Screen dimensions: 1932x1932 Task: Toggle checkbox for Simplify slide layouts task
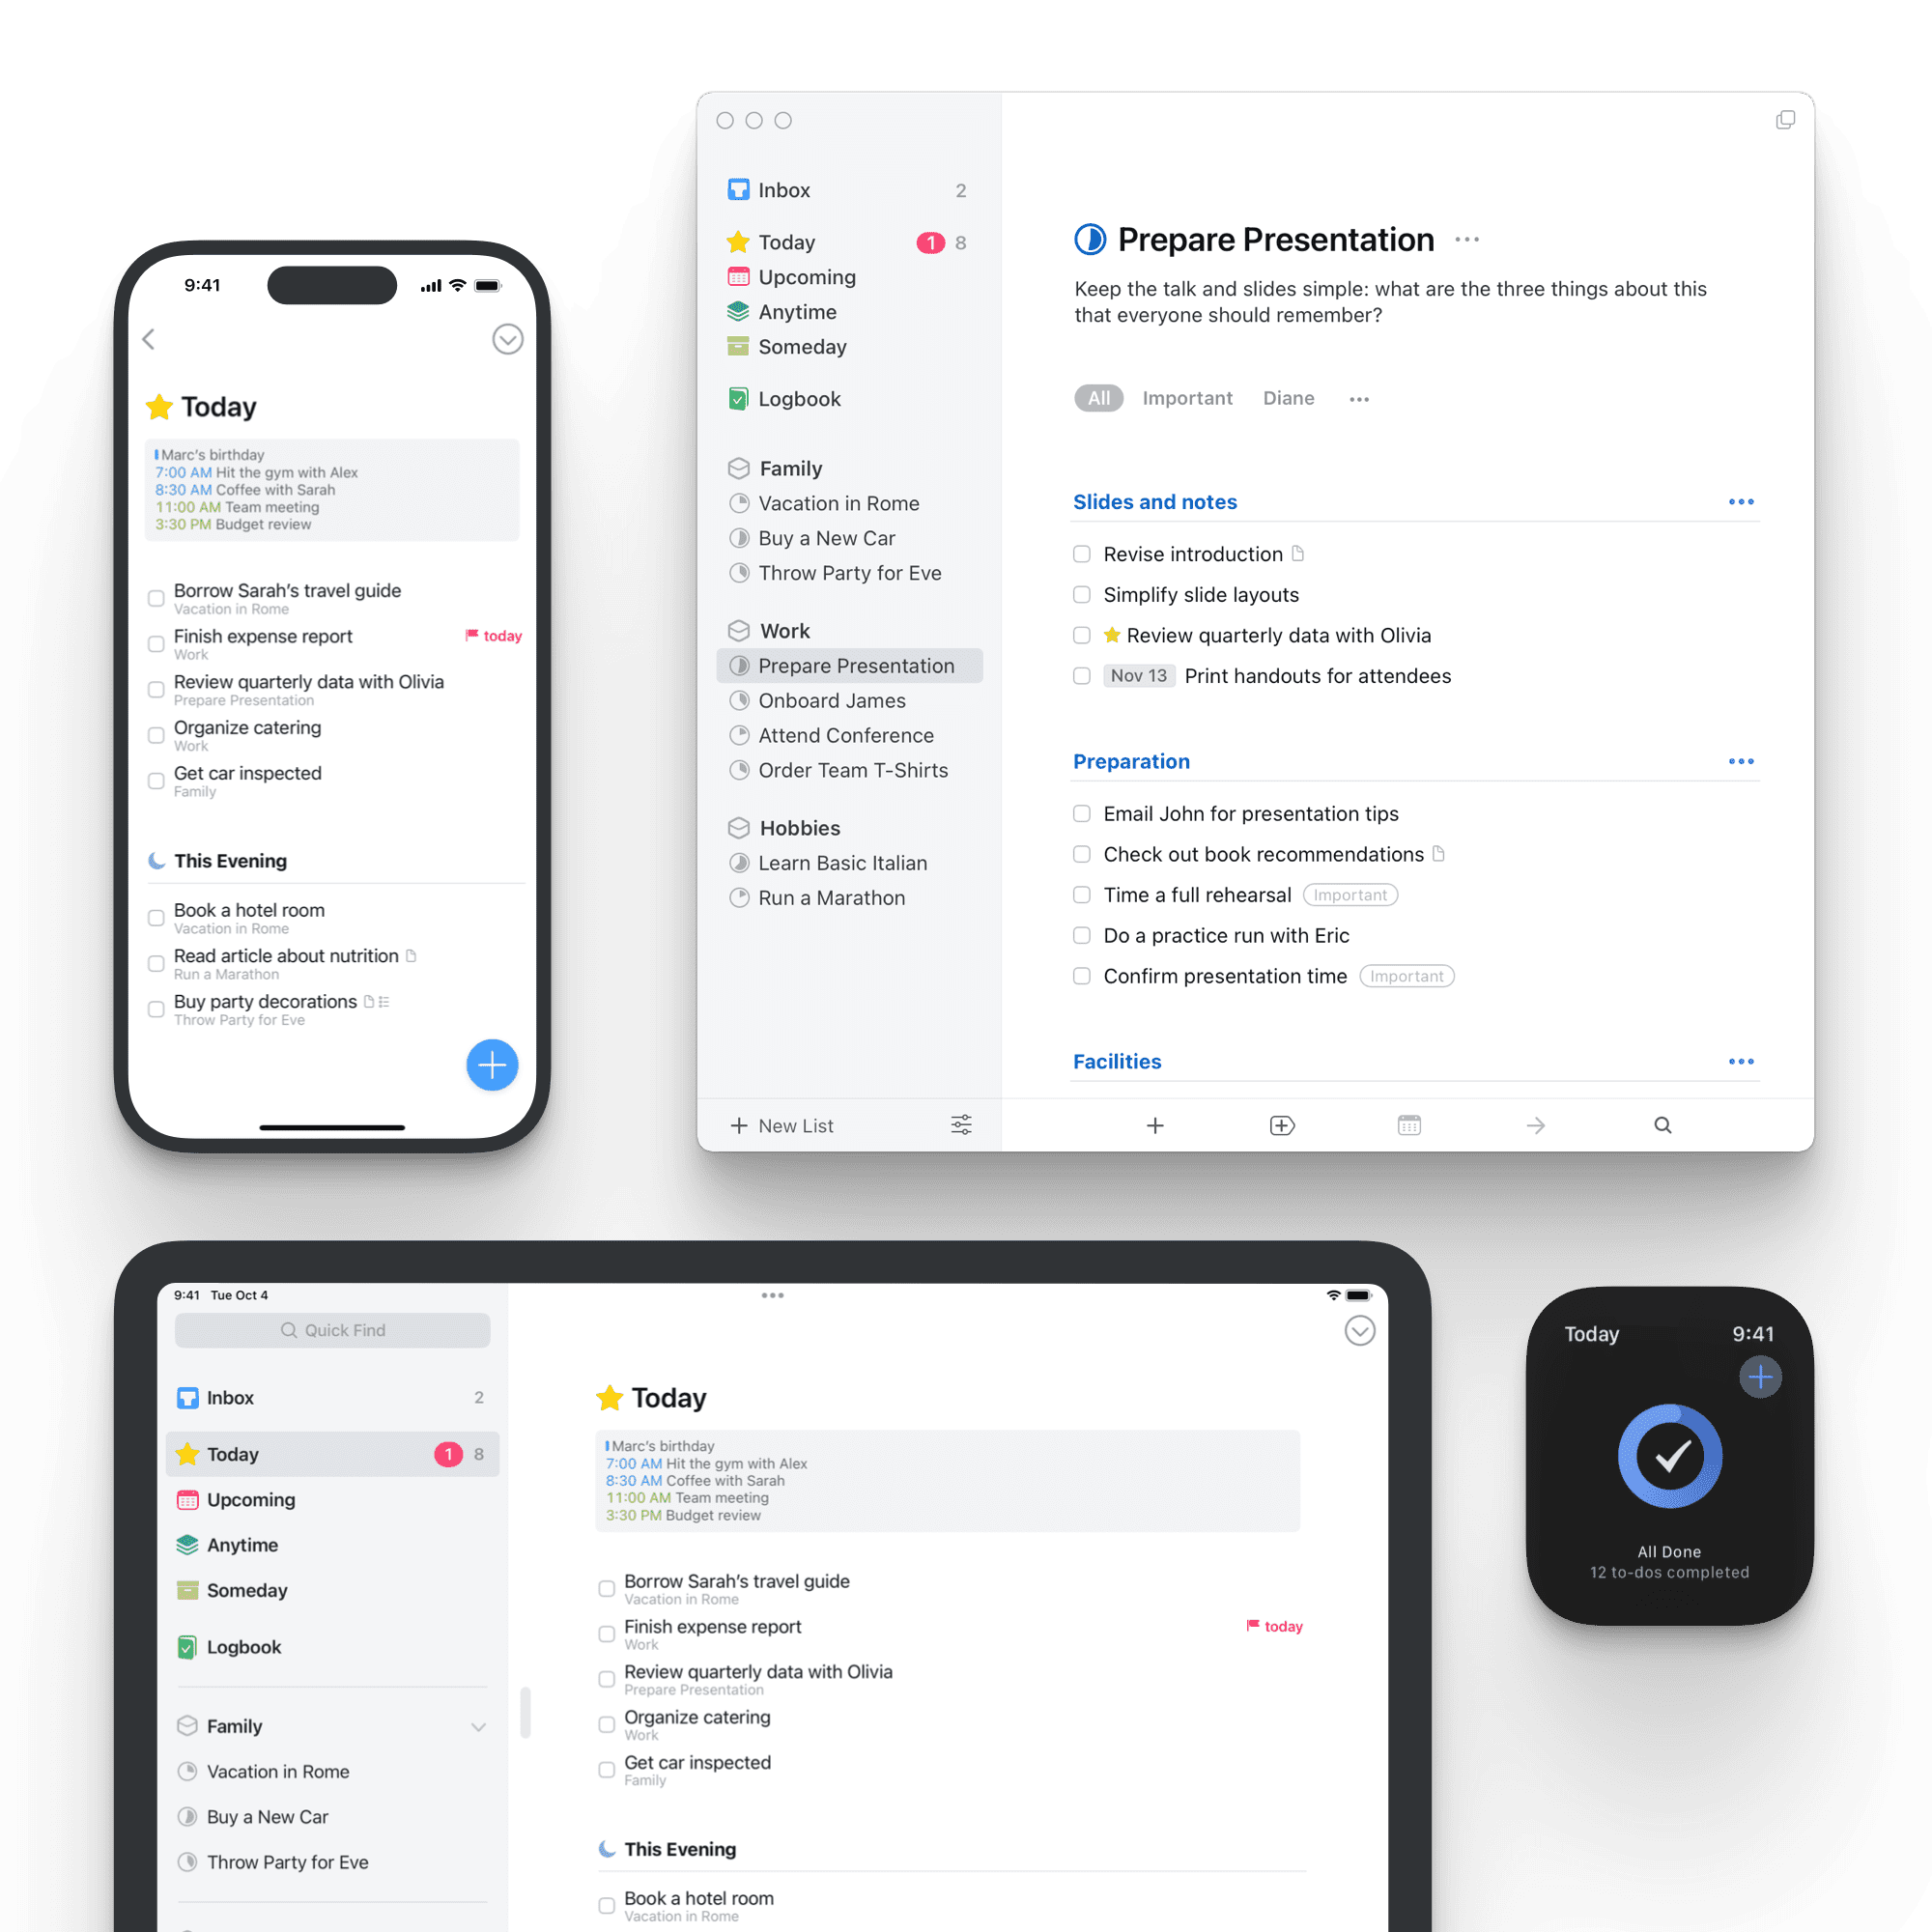point(1081,593)
